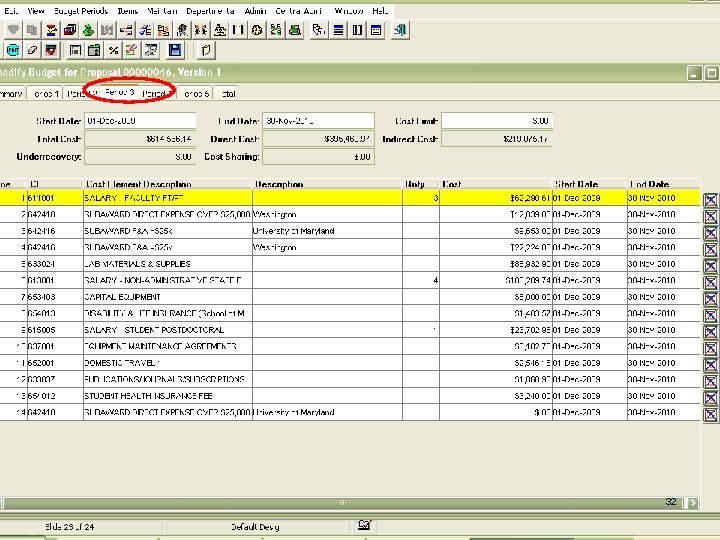
Task: Select the SALARY - FACULTY FT/PT row
Action: coord(350,198)
